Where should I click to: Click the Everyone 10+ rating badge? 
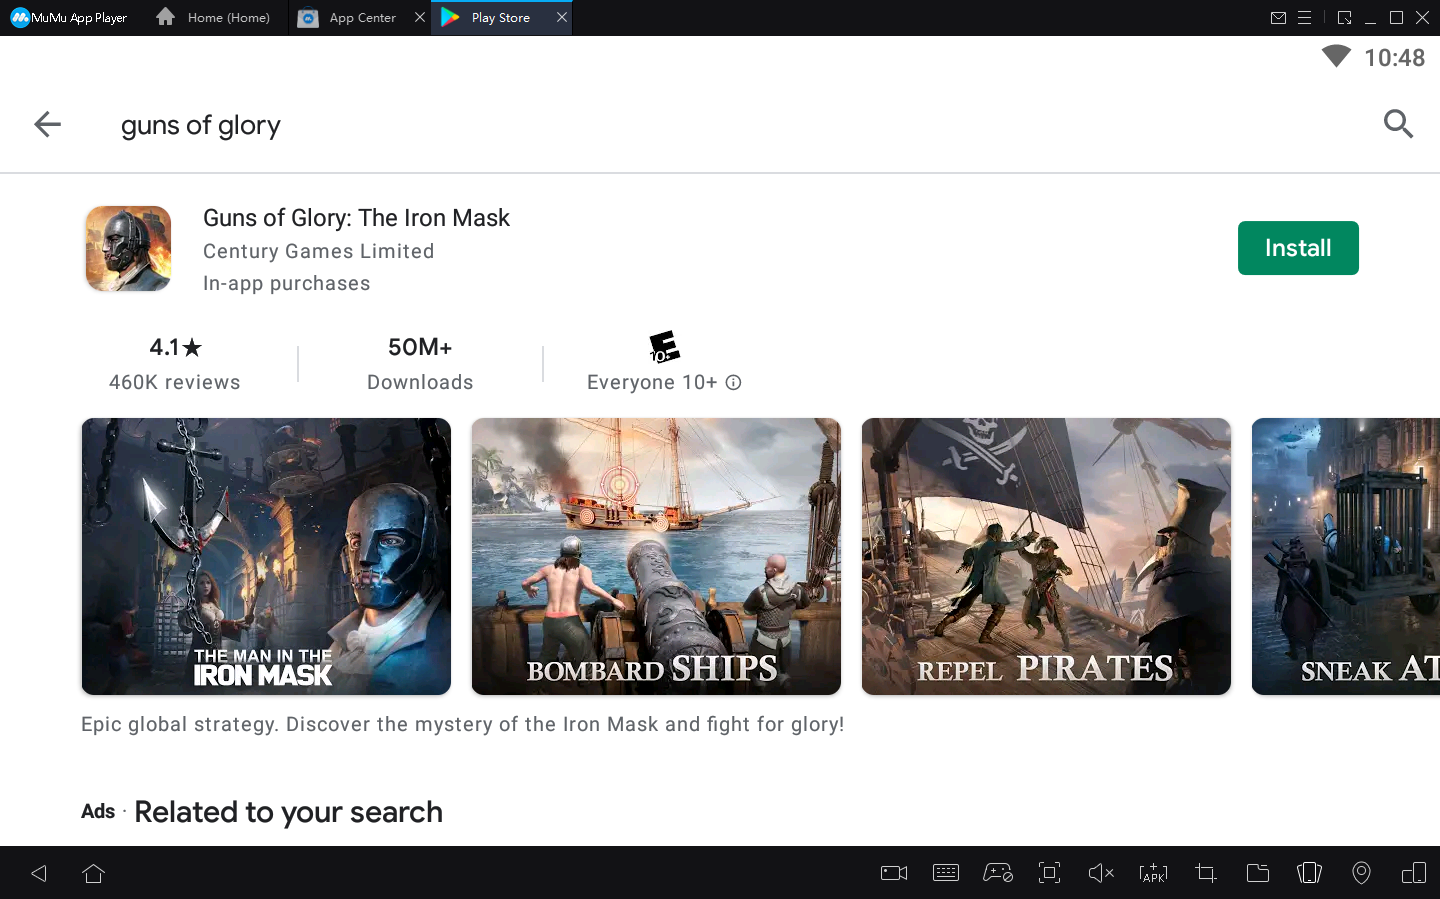pos(664,347)
